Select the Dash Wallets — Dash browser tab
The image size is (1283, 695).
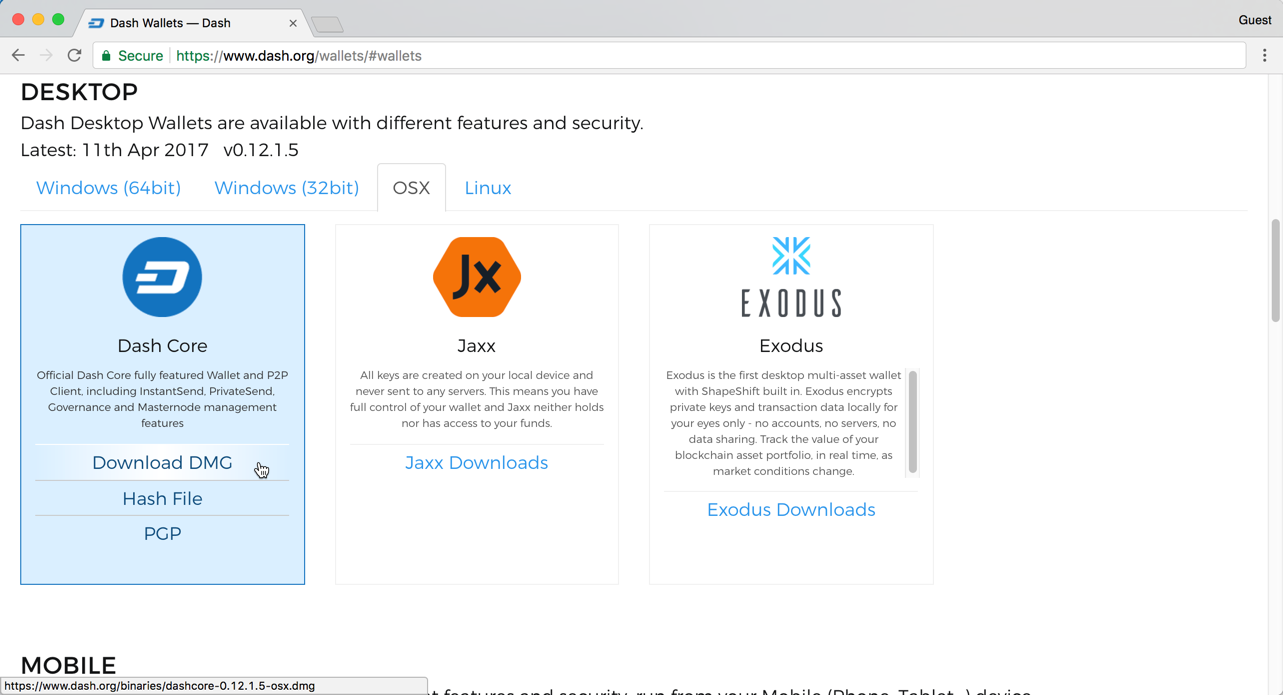coord(192,23)
